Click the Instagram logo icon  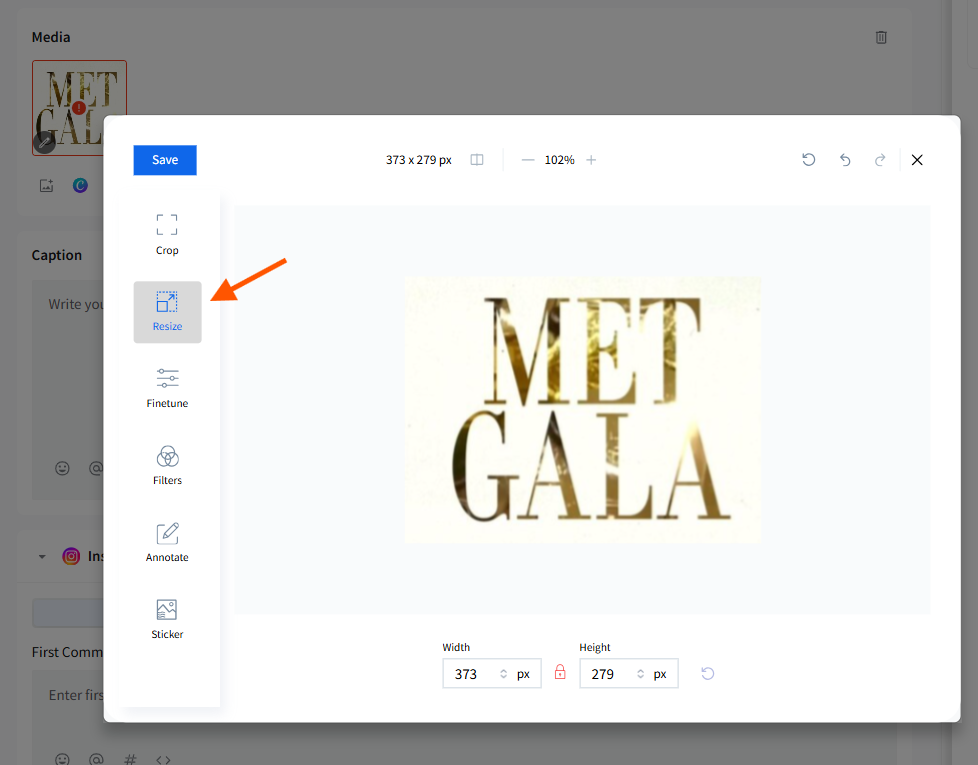click(x=71, y=556)
